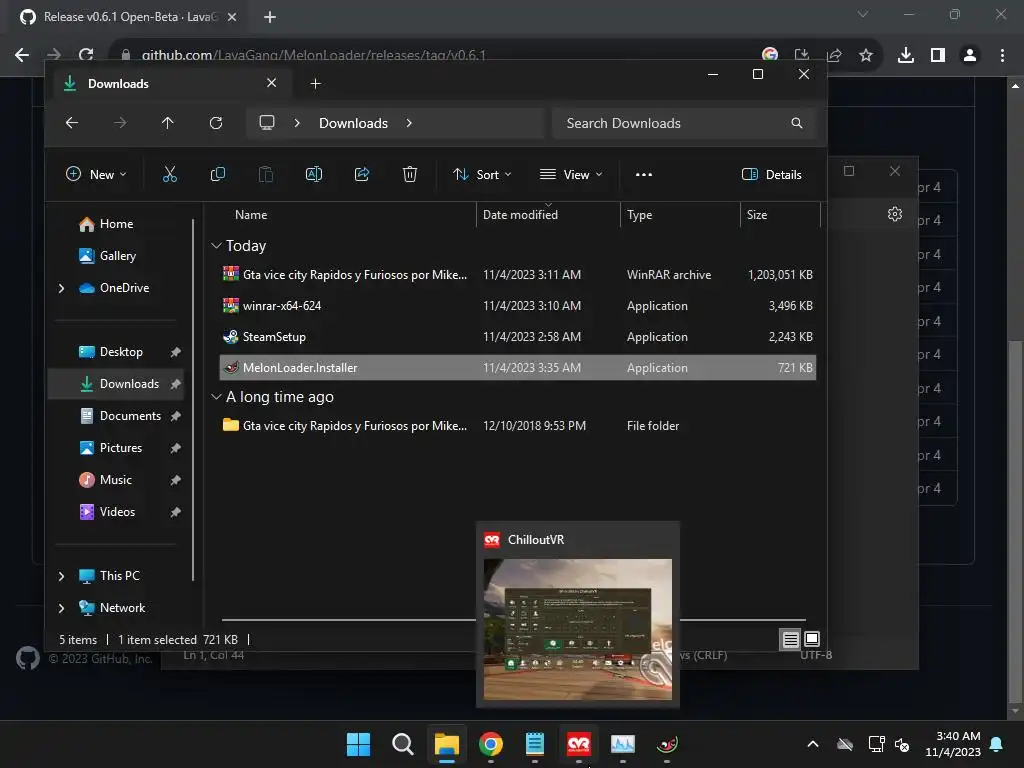Click the PC icon in address bar

click(x=266, y=123)
